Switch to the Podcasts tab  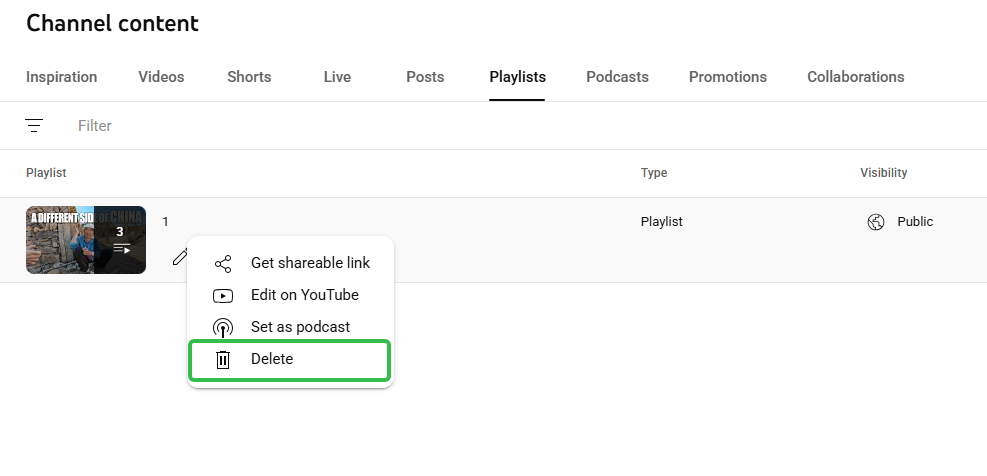click(618, 77)
